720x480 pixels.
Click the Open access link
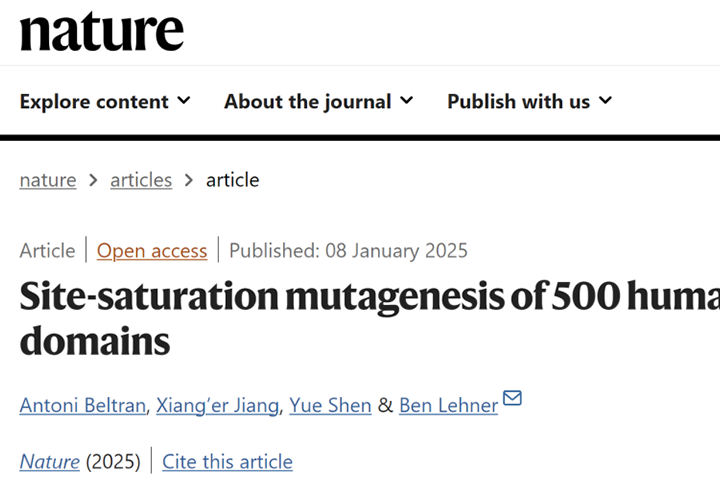tap(152, 250)
